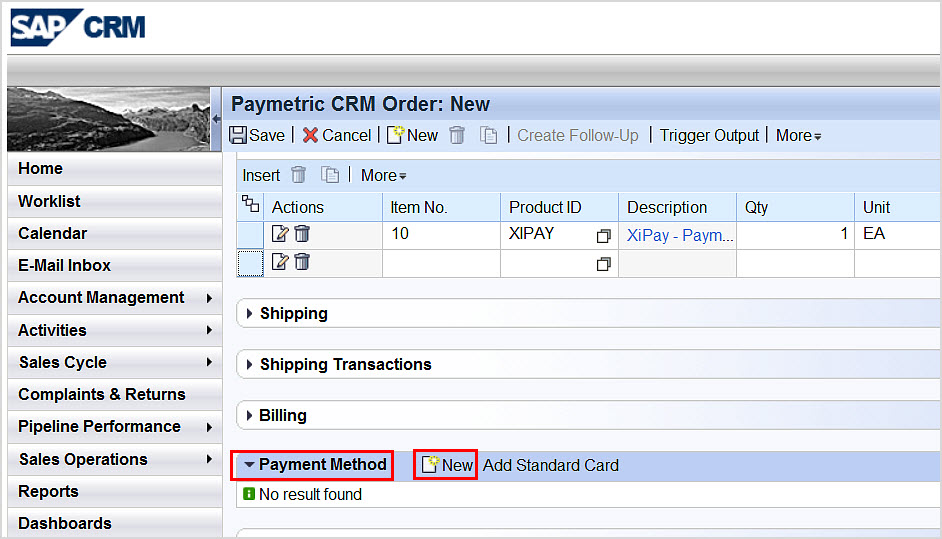Expand the Activities submenu arrow
The width and height of the screenshot is (942, 539).
(x=209, y=330)
